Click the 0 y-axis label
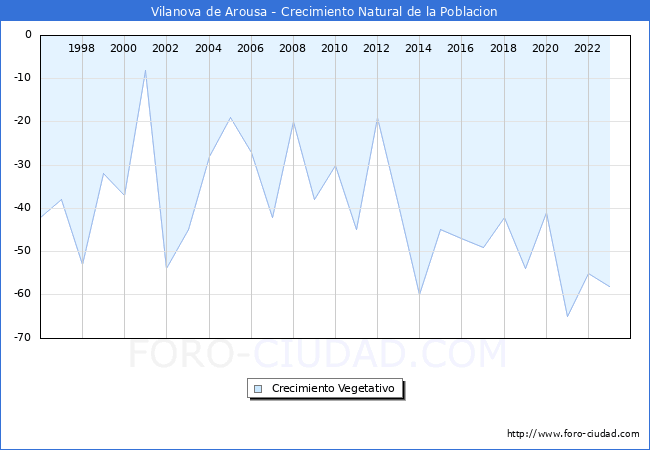Viewport: 650px width, 450px height. pyautogui.click(x=28, y=35)
